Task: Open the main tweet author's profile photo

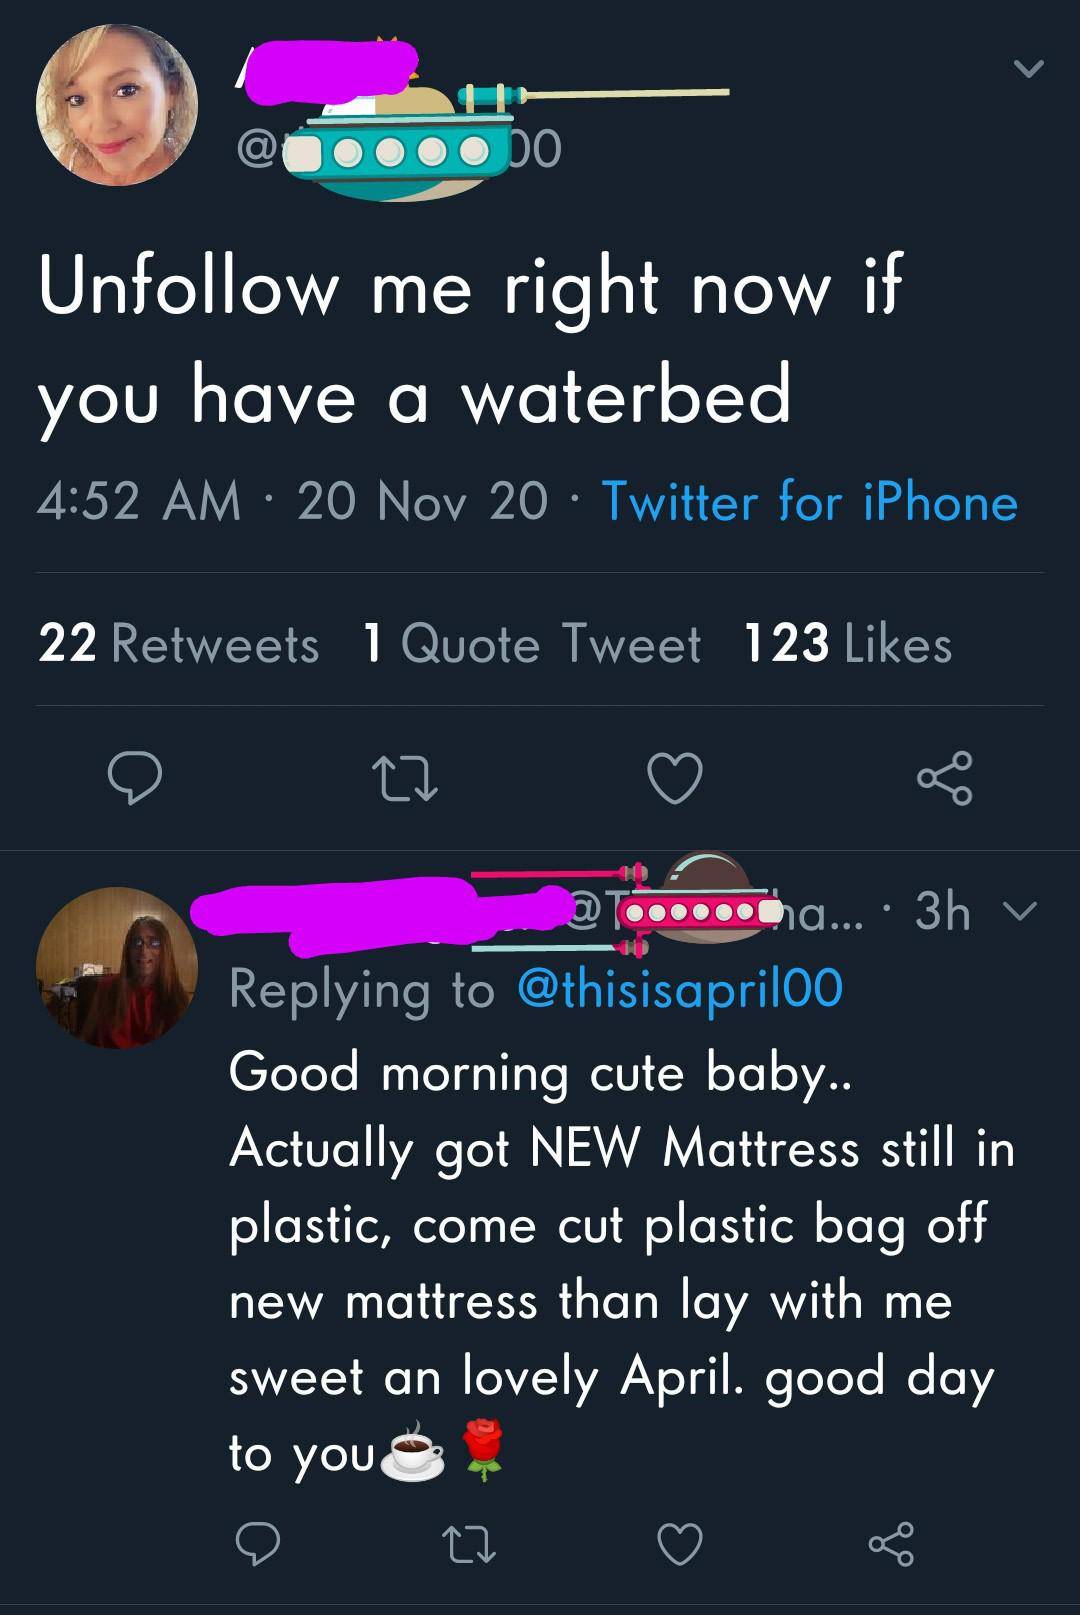Action: 117,105
